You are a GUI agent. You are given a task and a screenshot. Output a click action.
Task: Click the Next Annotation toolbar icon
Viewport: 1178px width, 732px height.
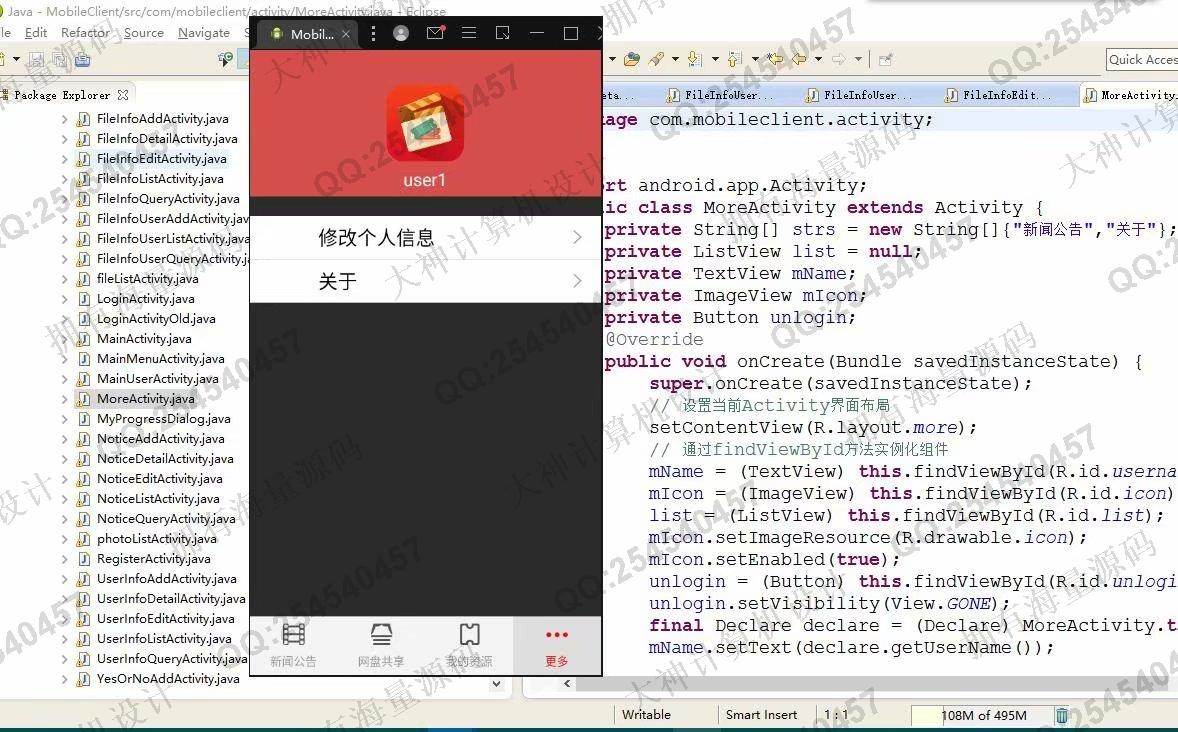pyautogui.click(x=694, y=59)
